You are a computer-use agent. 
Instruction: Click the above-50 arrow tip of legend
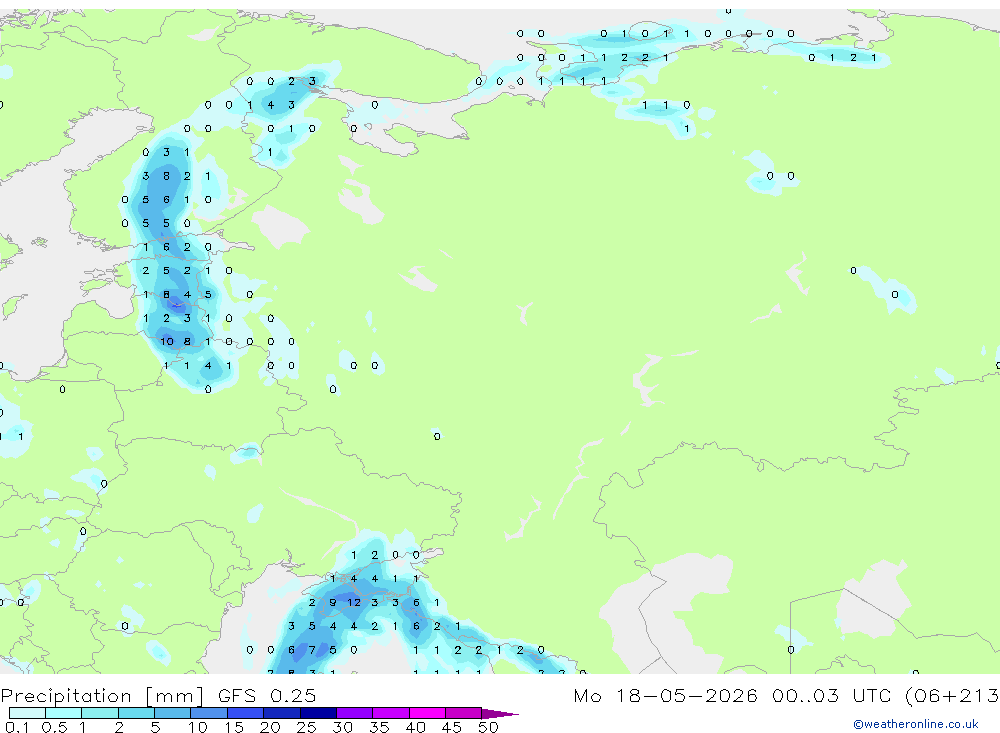501,713
